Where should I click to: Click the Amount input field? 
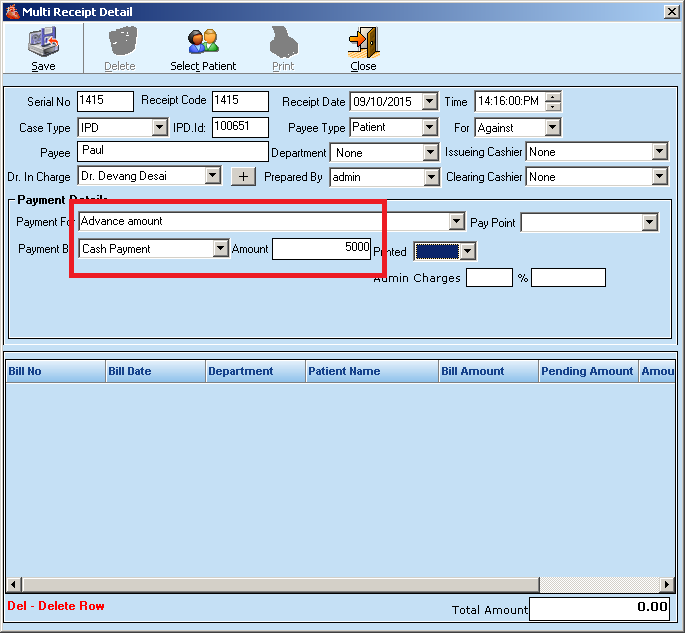pyautogui.click(x=321, y=249)
